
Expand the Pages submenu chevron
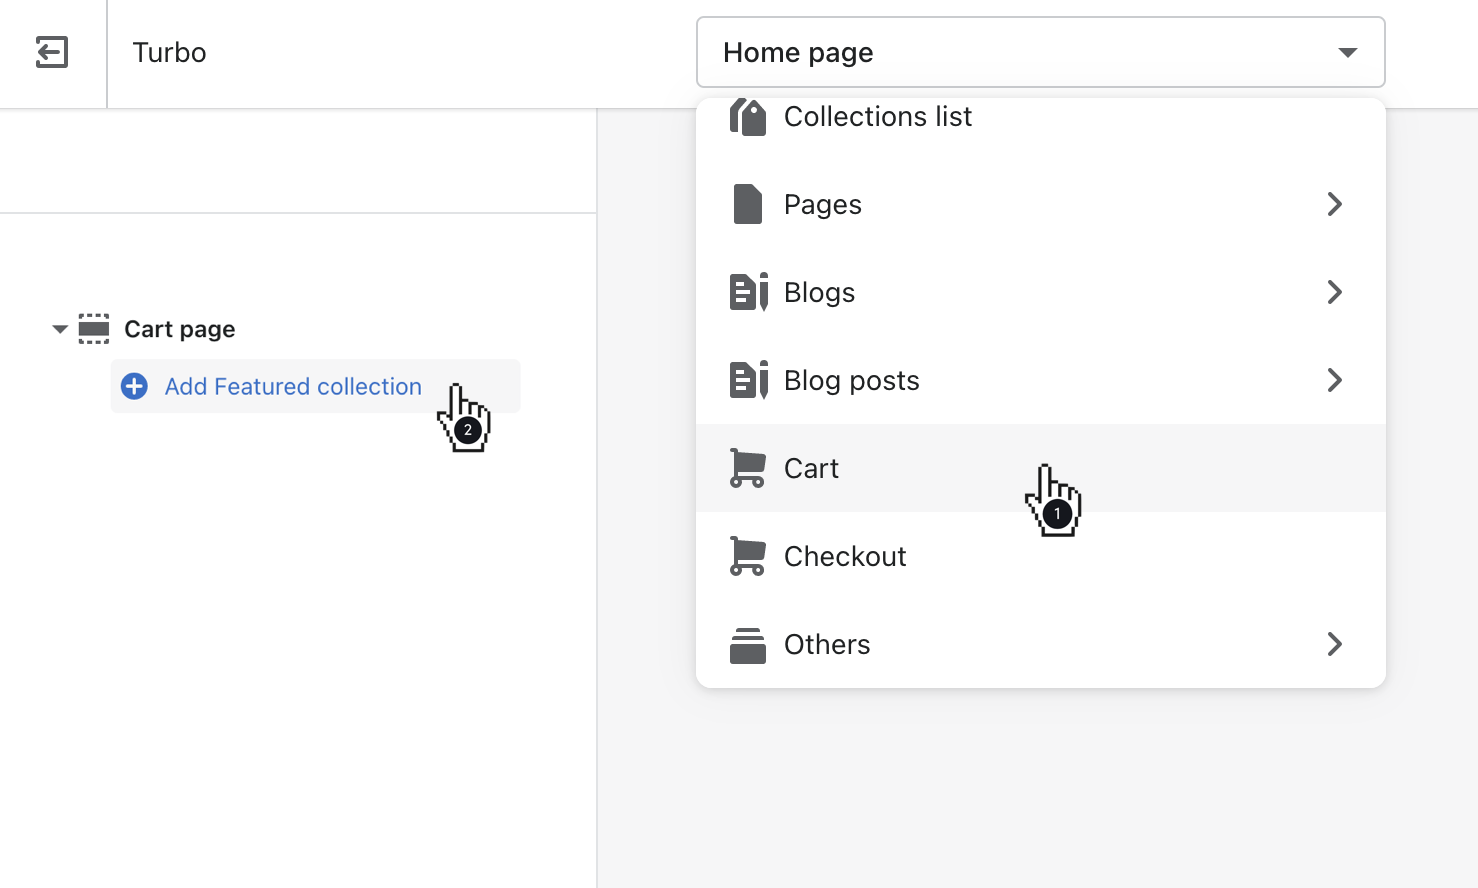pos(1334,204)
